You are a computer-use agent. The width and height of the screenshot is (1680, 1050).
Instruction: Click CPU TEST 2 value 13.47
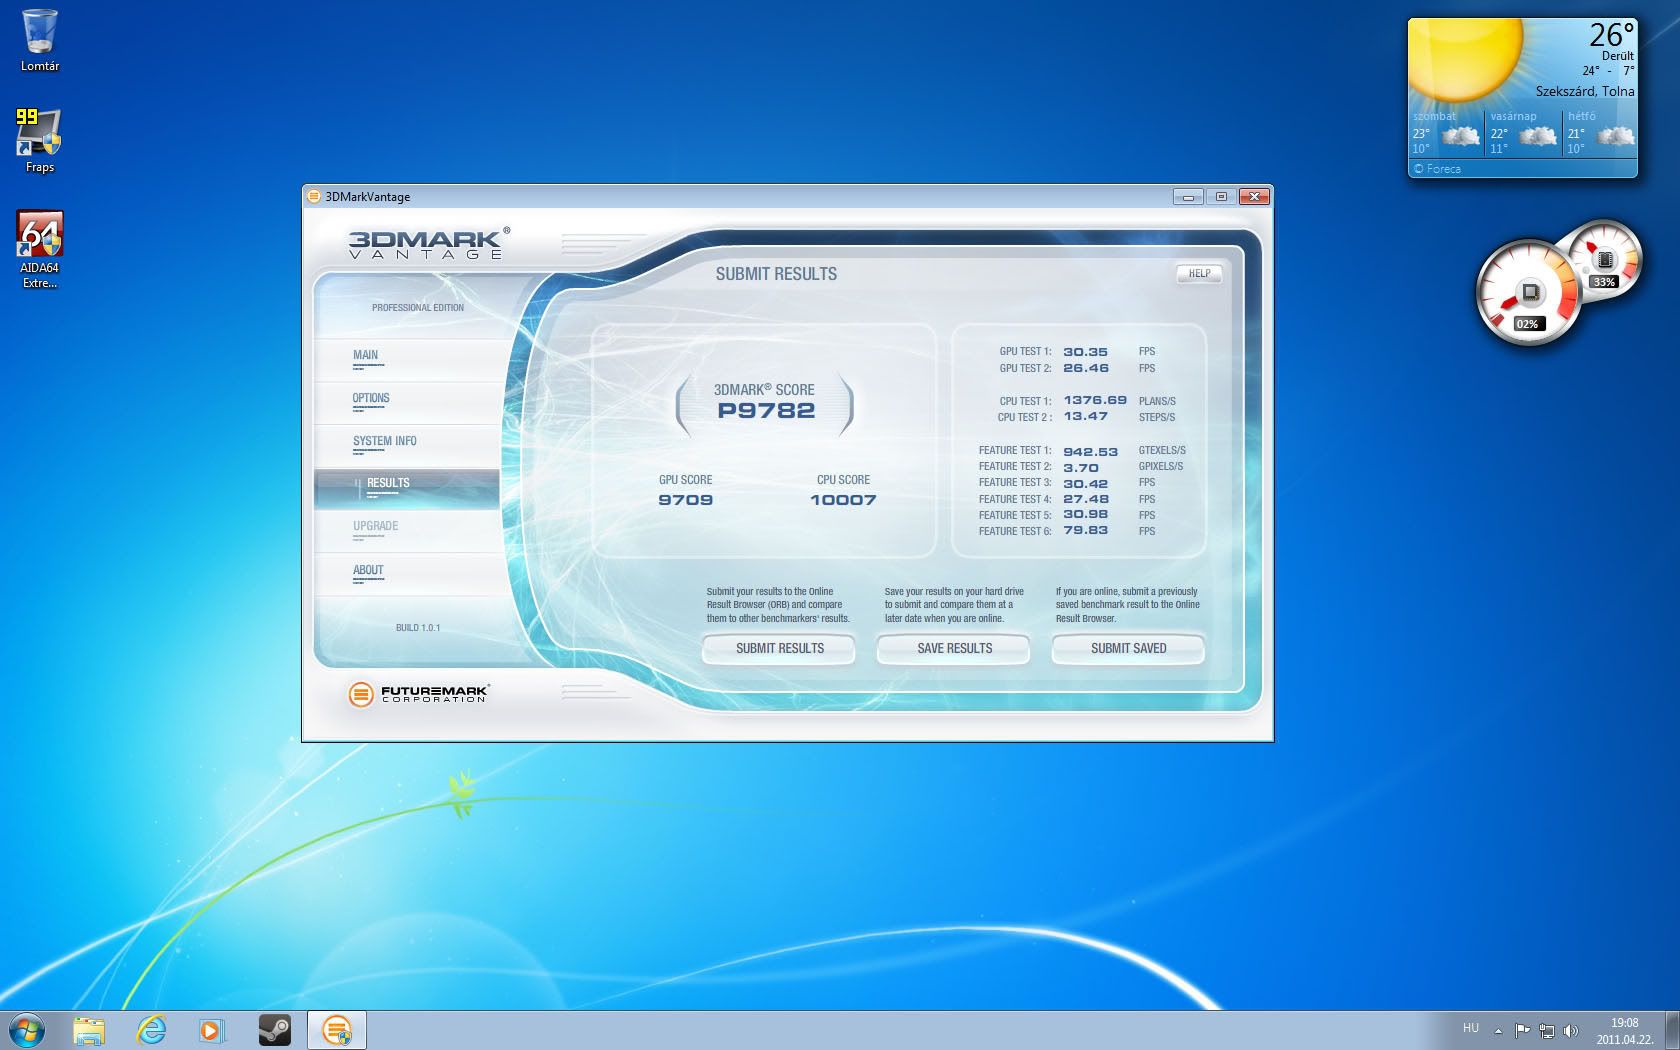(x=1085, y=416)
